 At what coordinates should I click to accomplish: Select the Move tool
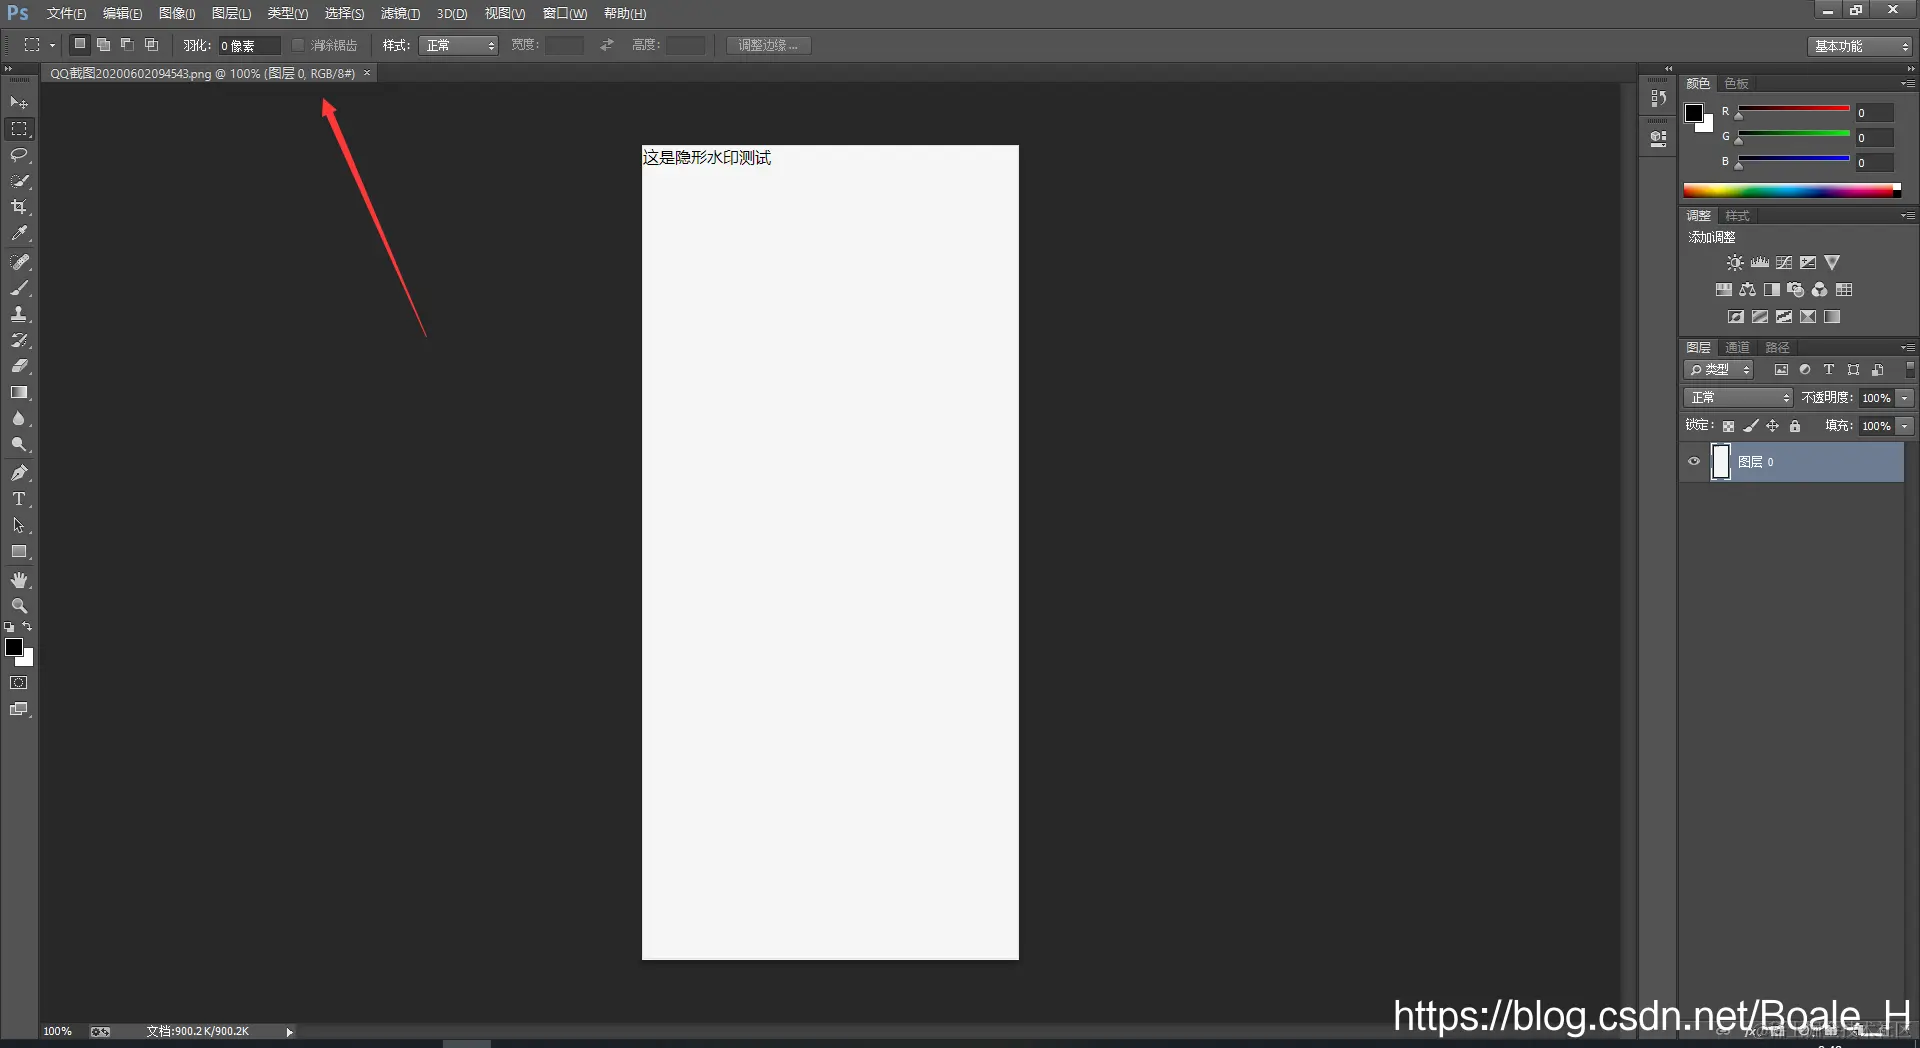coord(18,103)
